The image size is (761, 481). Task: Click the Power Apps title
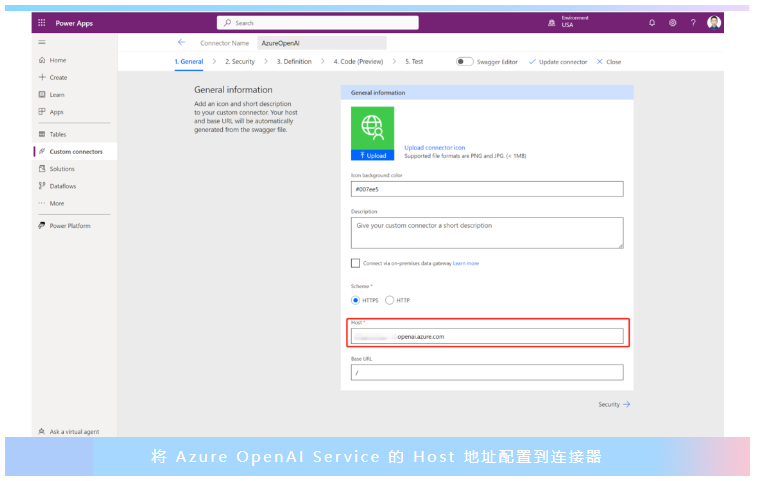tap(74, 23)
